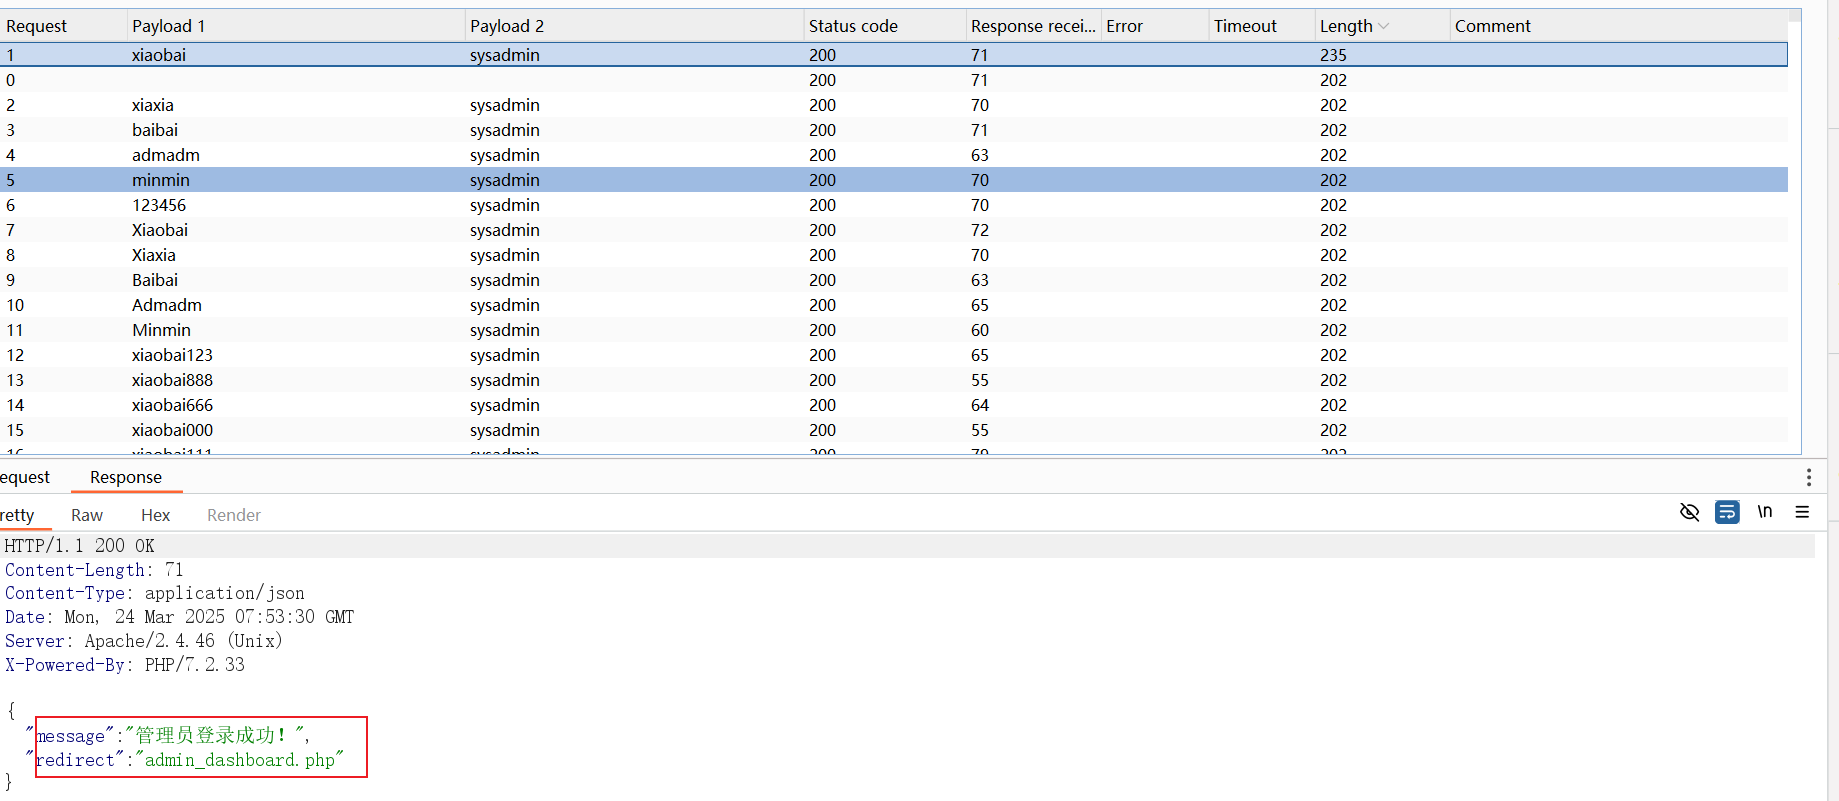Click the Comment column header
Screen dimensions: 1839x801
tap(1492, 26)
